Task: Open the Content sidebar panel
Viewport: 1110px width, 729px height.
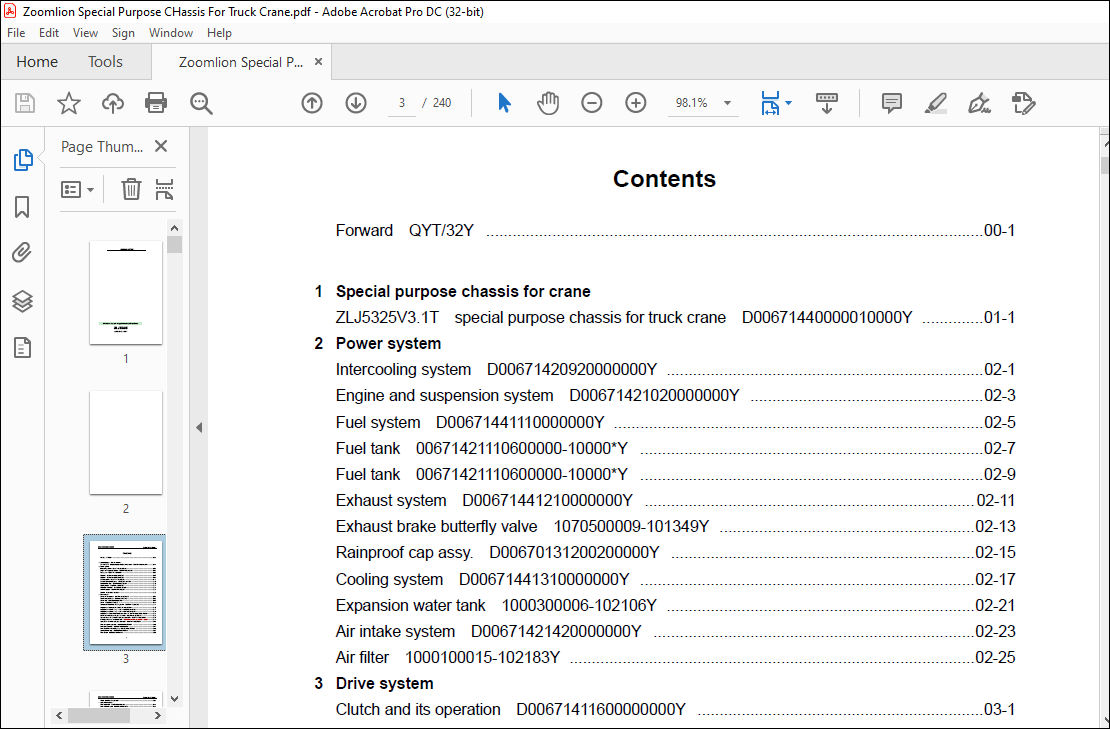Action: pyautogui.click(x=23, y=348)
